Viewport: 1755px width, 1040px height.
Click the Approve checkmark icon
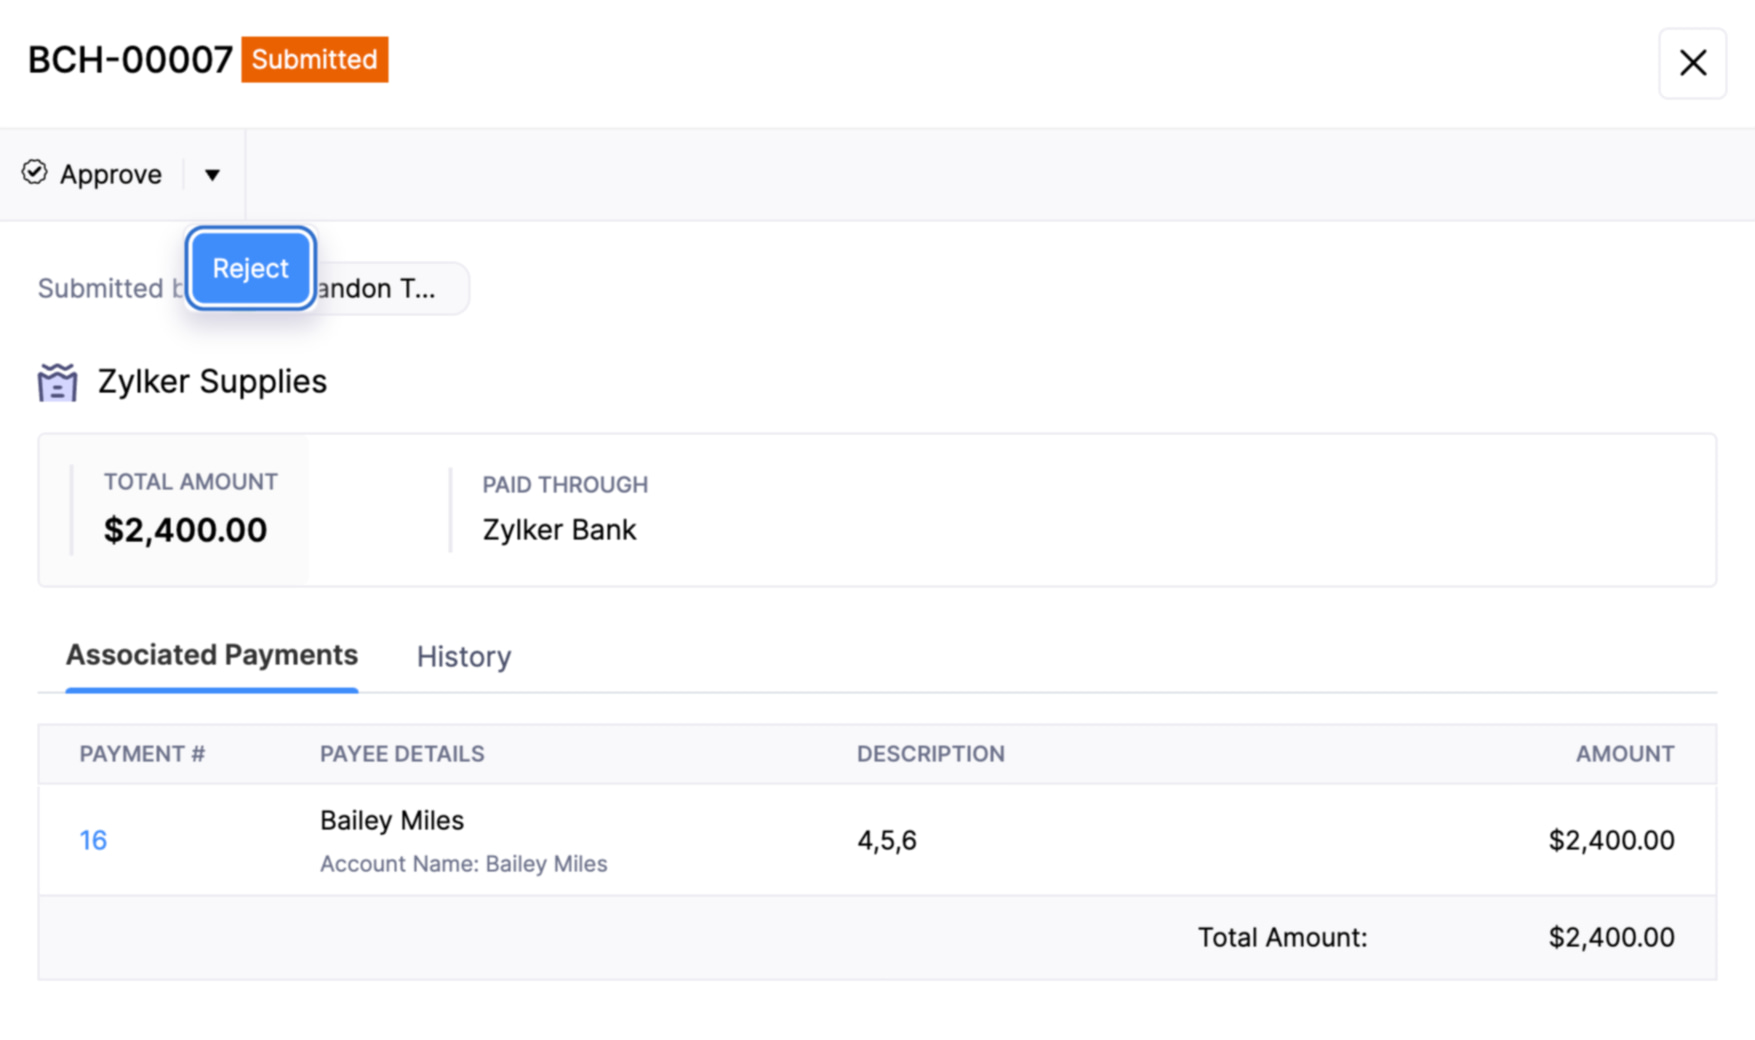click(x=34, y=173)
